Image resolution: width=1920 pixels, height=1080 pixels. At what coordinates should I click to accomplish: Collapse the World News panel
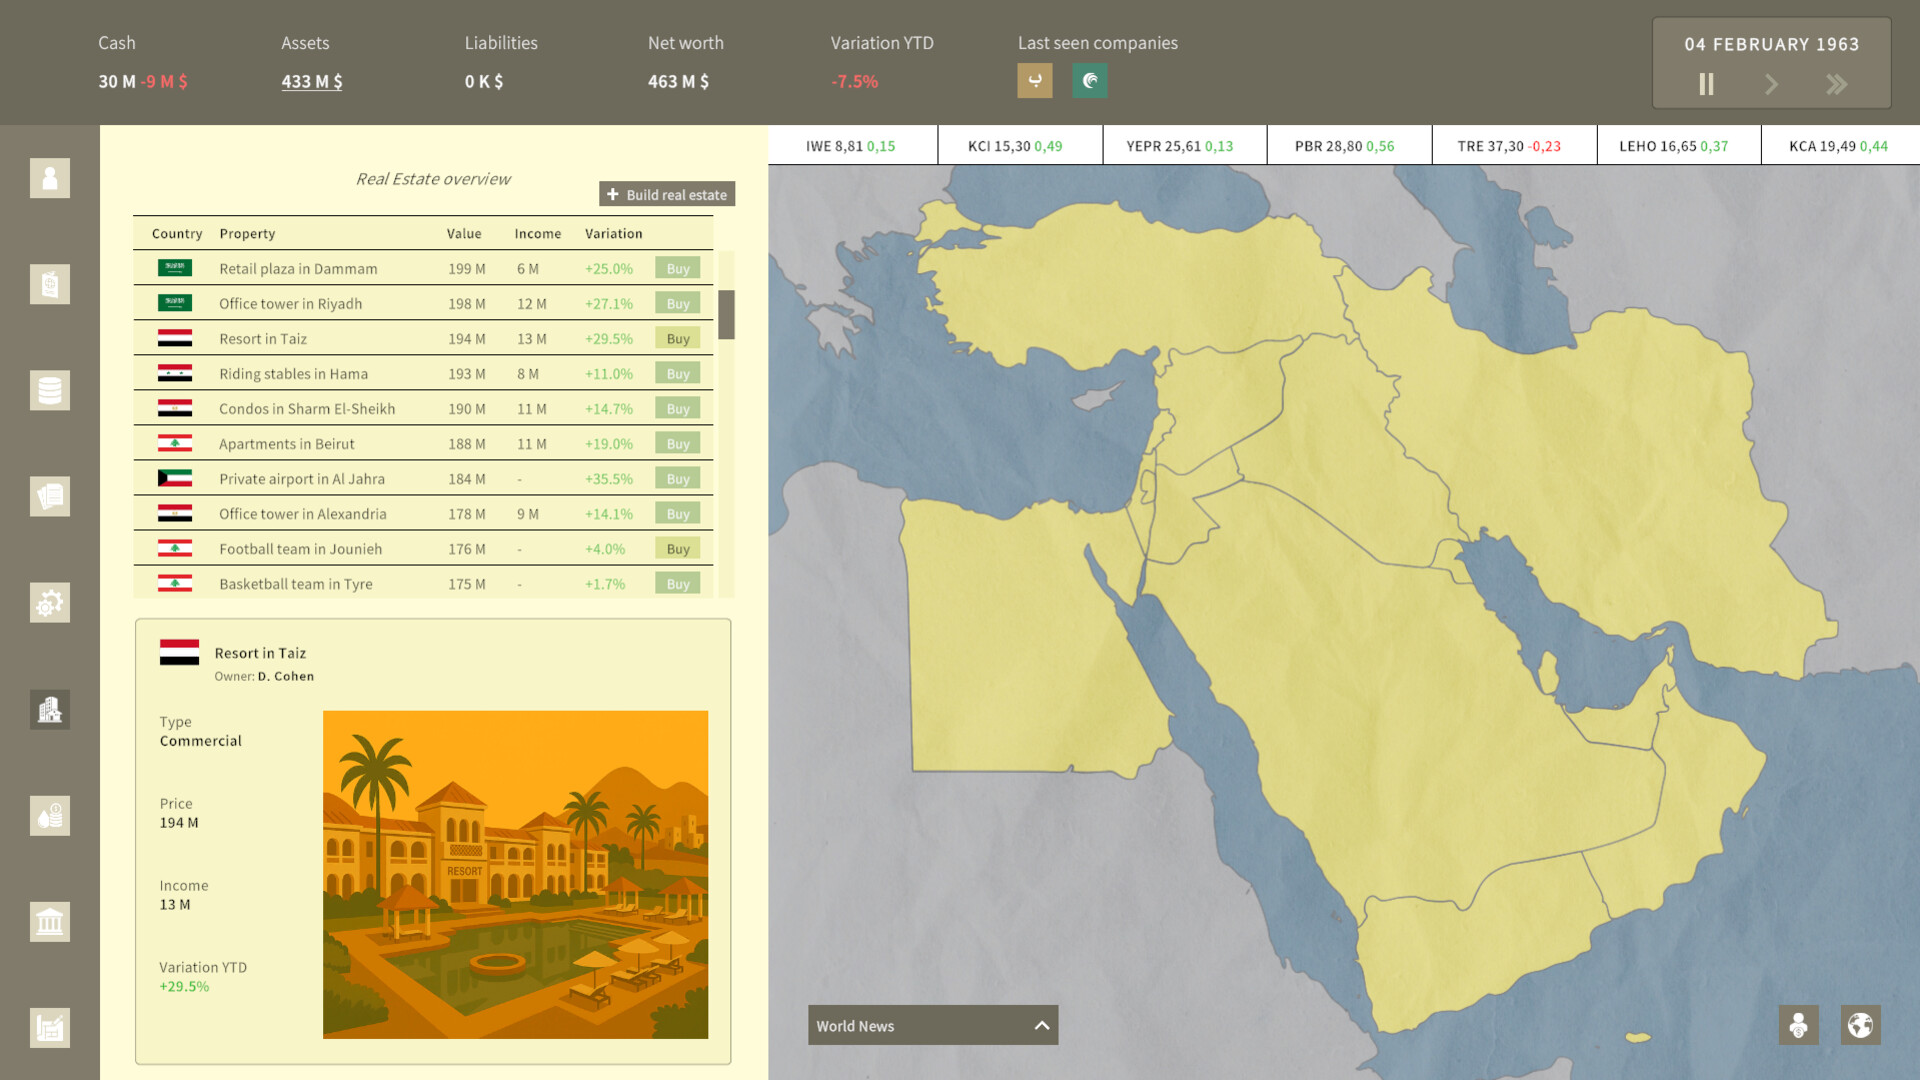(x=1041, y=1024)
